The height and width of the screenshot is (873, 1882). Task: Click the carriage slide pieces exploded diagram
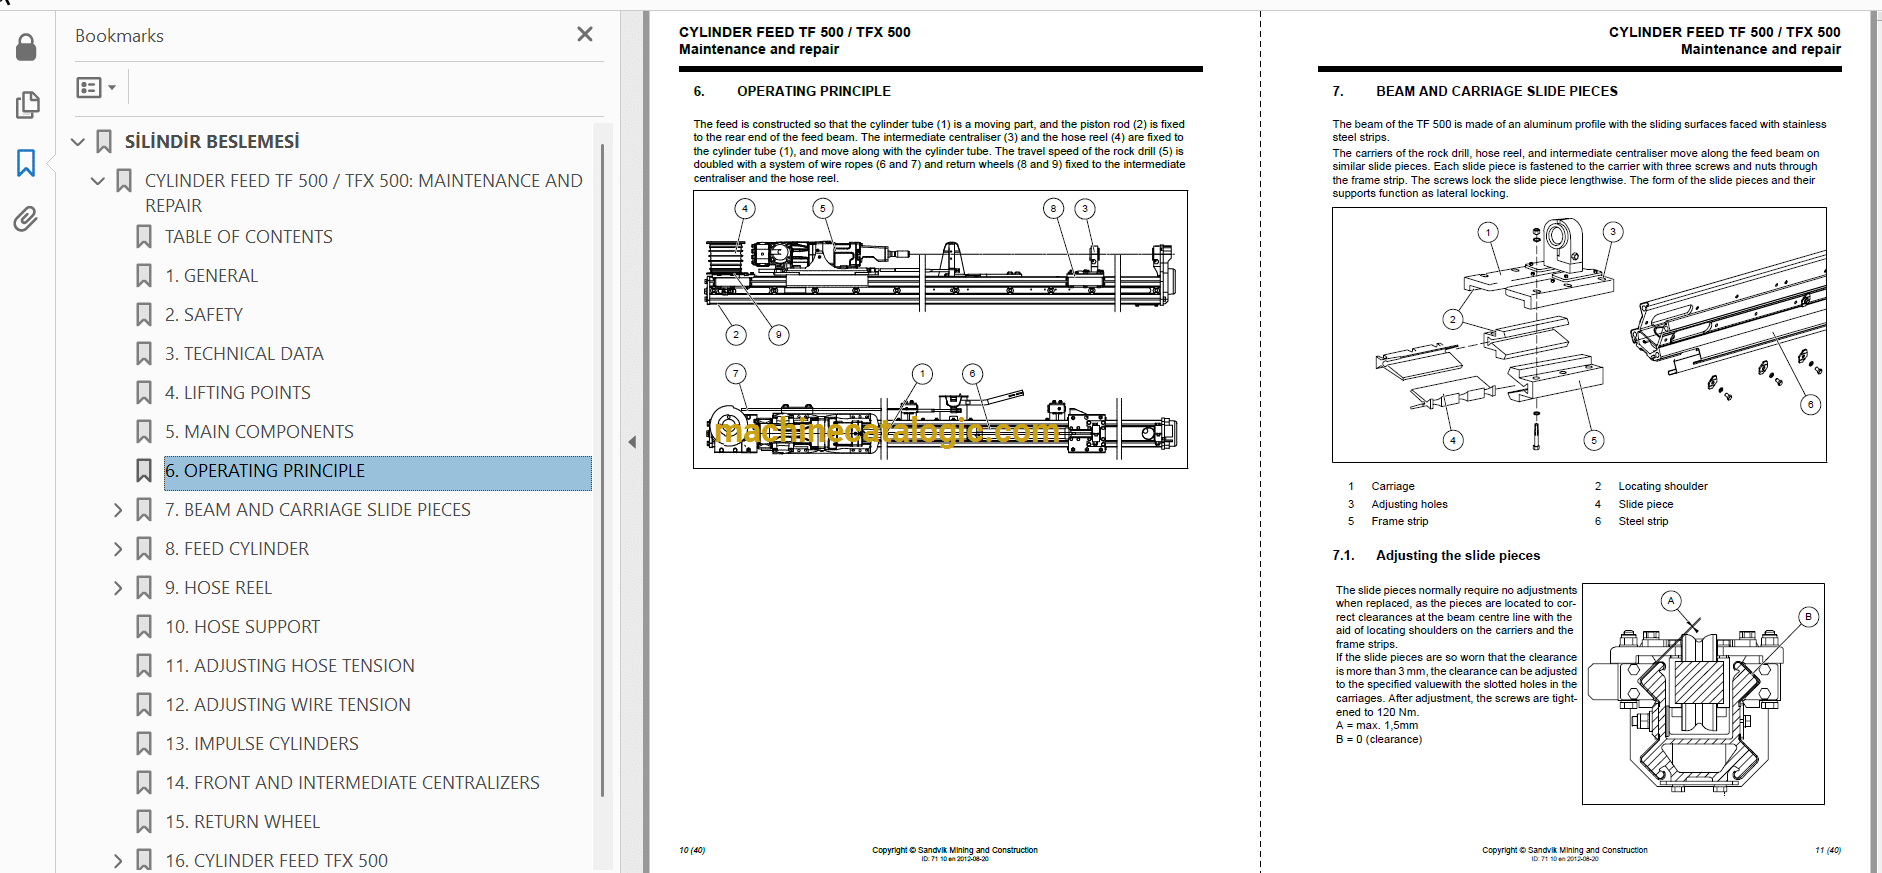tap(1579, 335)
